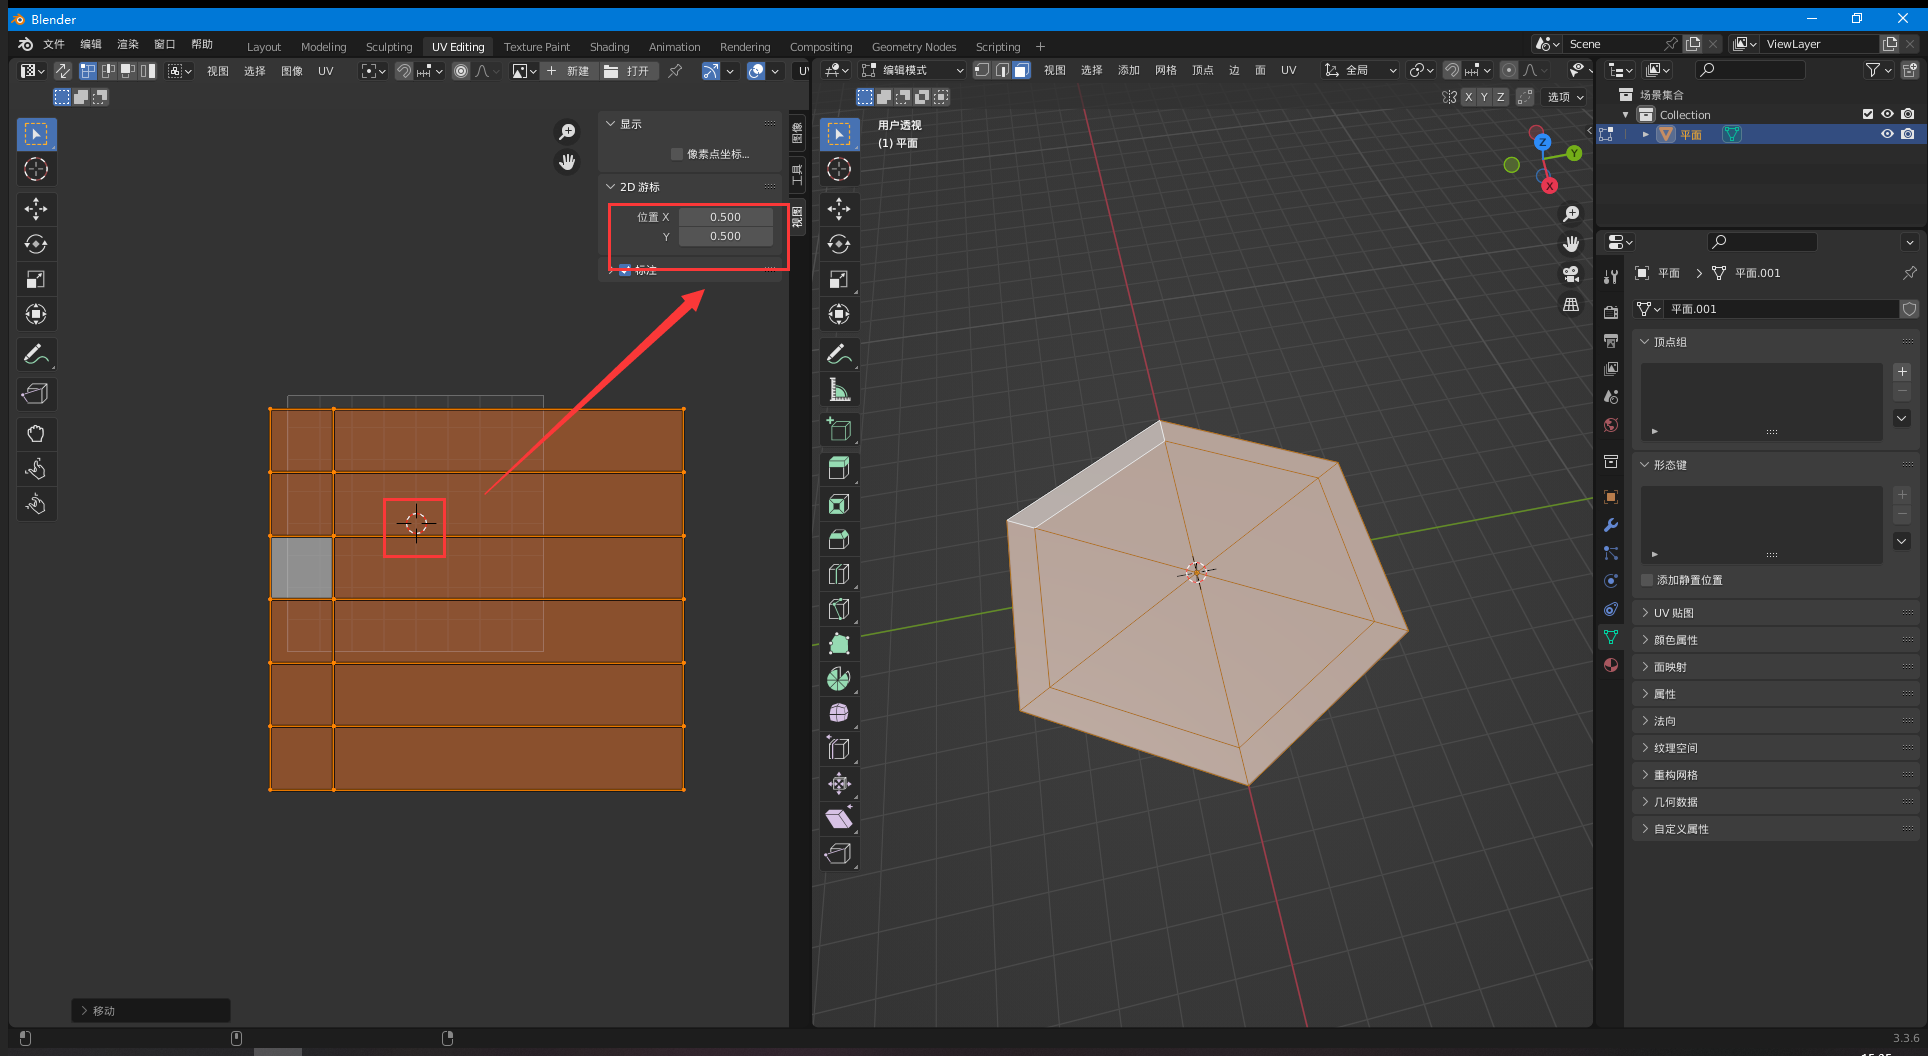Screen dimensions: 1928x1056
Task: Select the Annotate tool in UV editor
Action: 36,354
